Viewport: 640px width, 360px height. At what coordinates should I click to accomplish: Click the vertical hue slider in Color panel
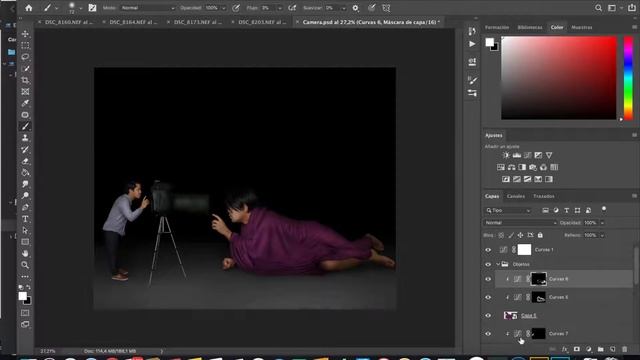629,78
